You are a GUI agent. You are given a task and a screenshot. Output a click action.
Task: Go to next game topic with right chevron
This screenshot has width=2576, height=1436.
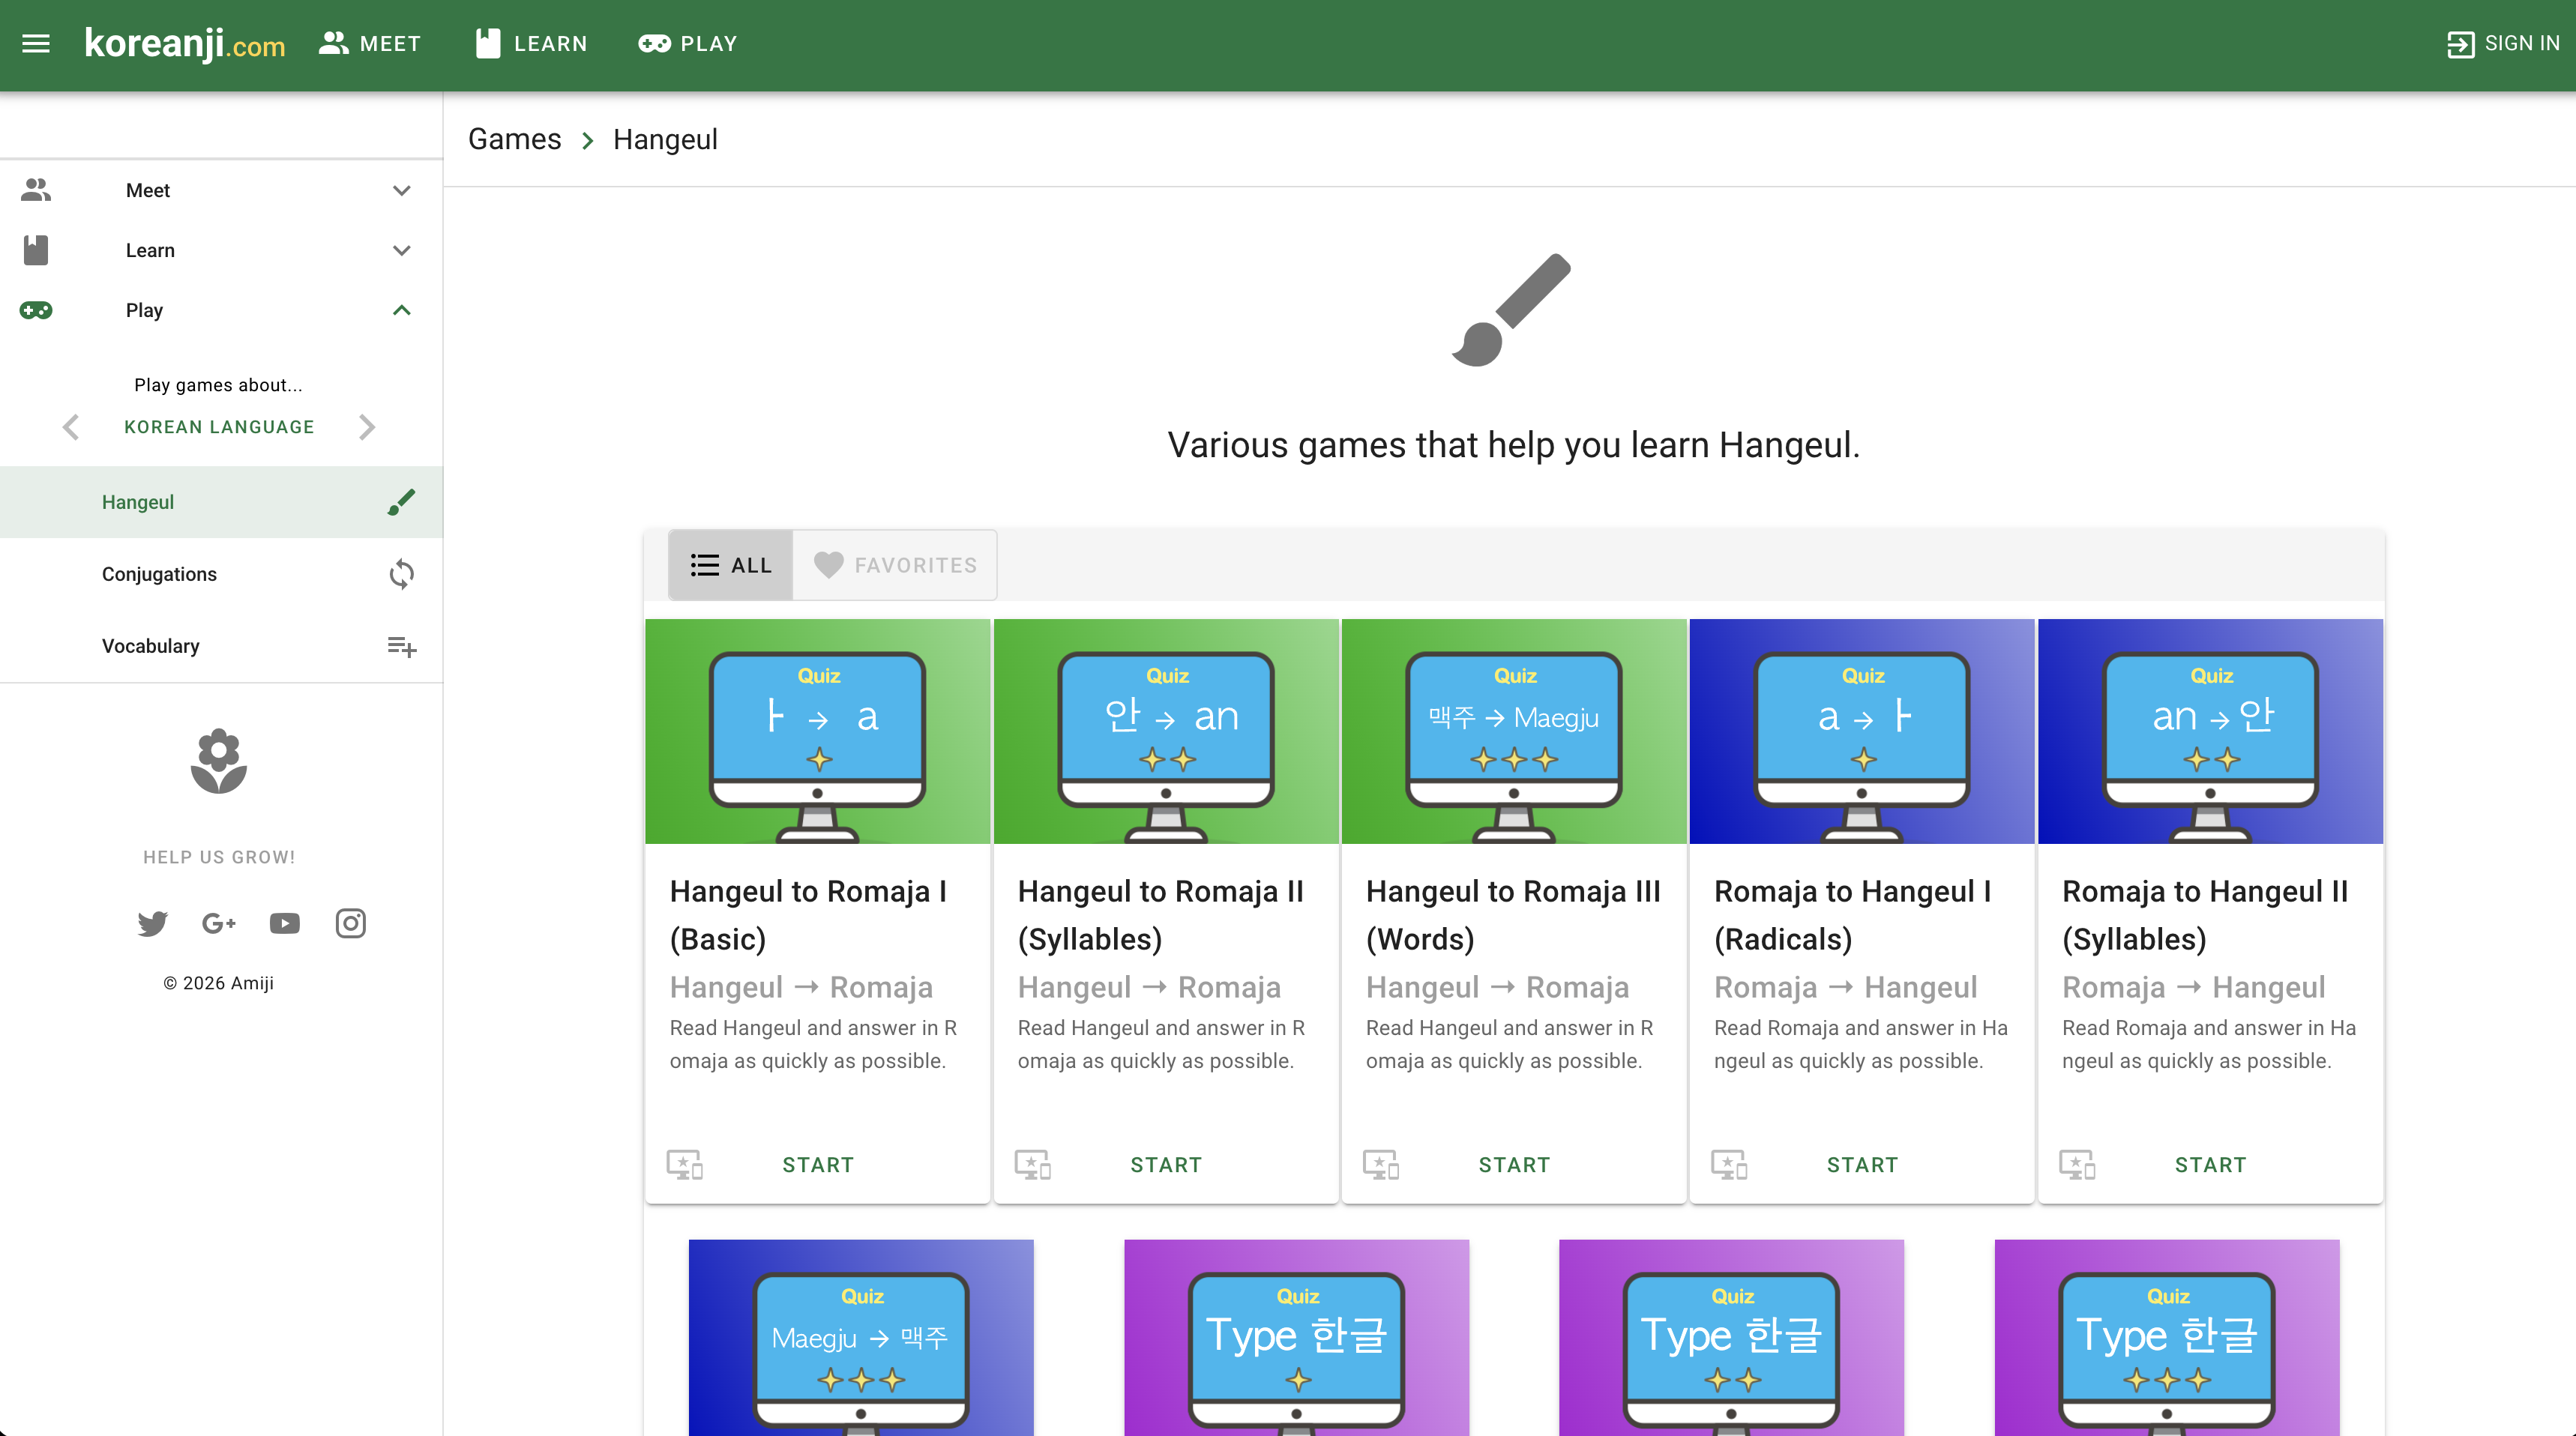point(367,427)
